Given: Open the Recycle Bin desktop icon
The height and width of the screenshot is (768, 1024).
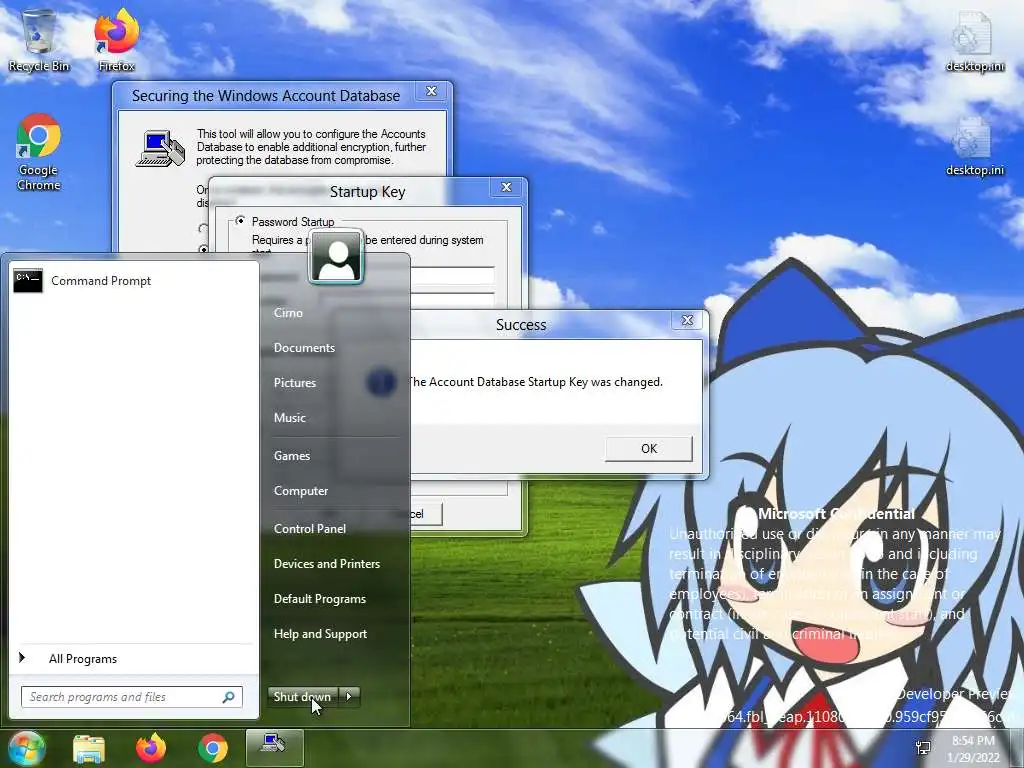Looking at the screenshot, I should [x=39, y=40].
